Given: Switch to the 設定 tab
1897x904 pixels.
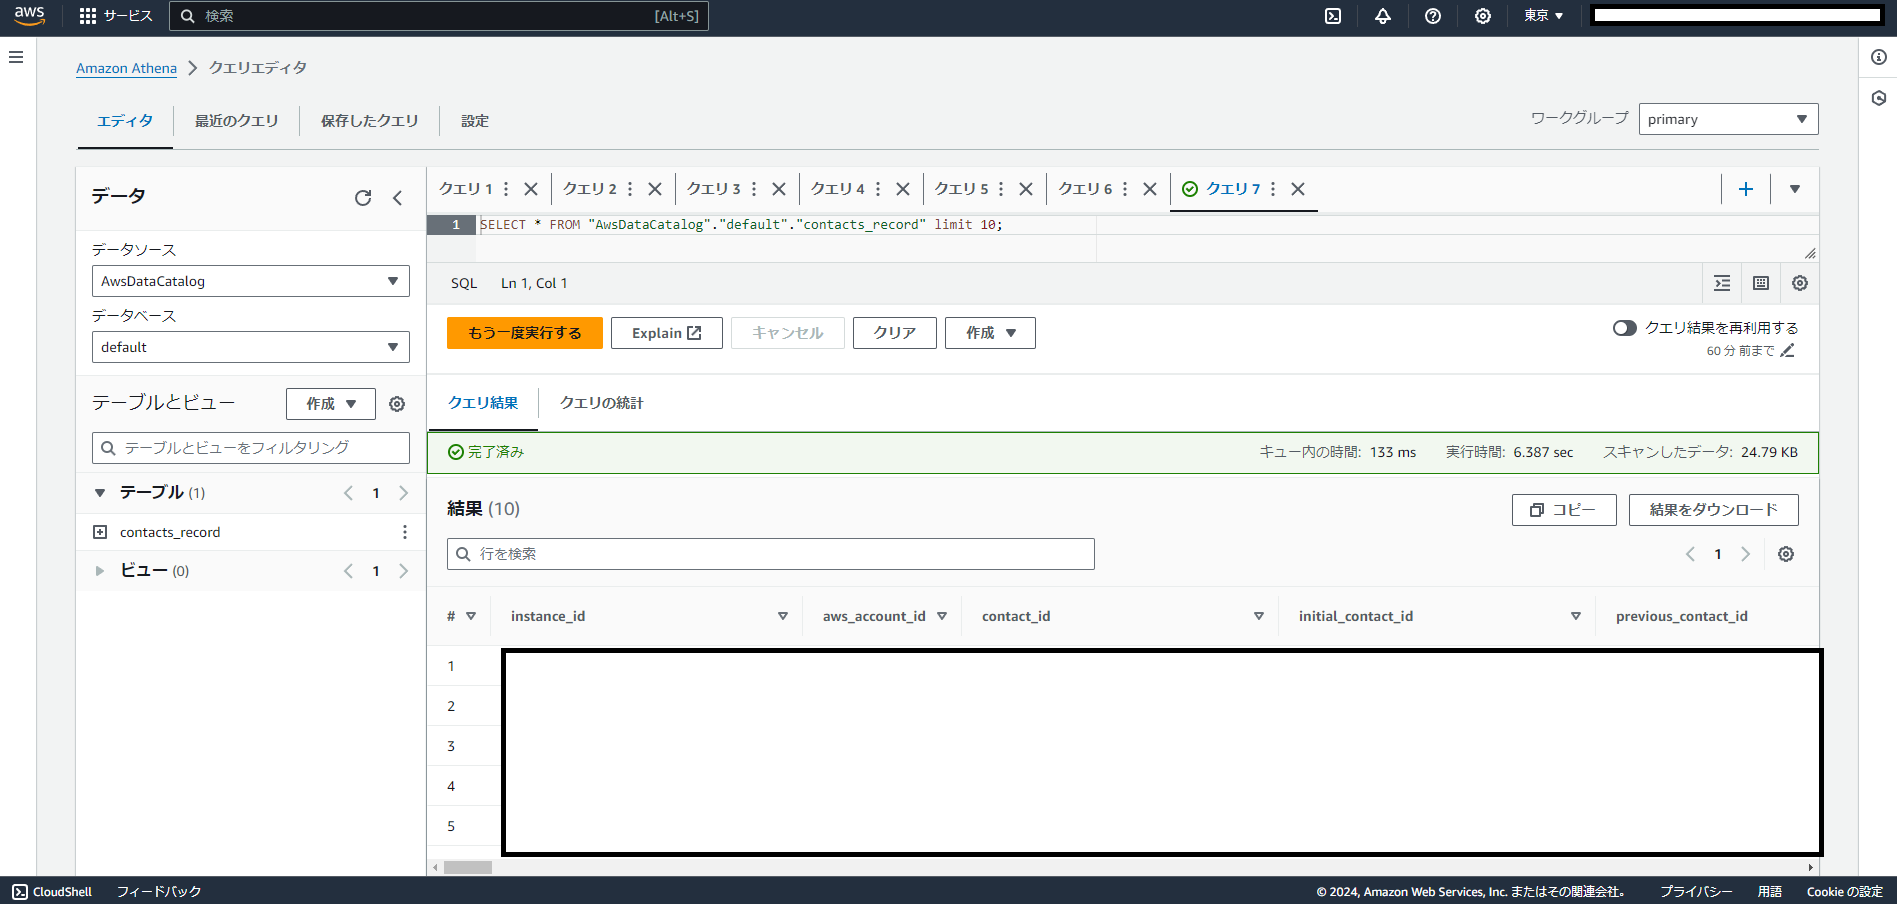Looking at the screenshot, I should click(475, 121).
